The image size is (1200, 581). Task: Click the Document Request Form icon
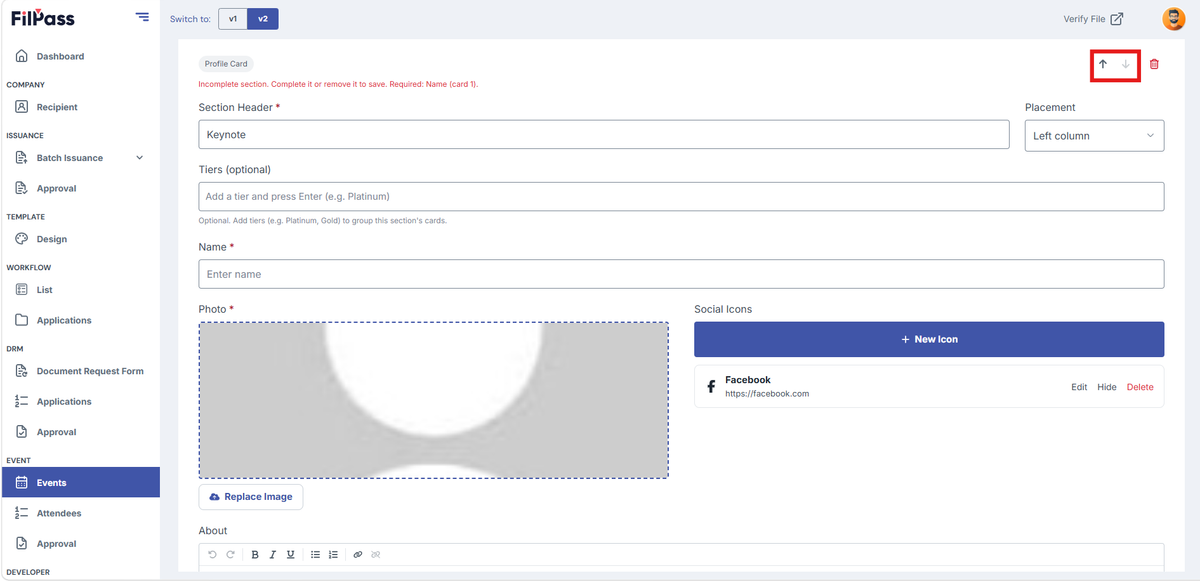pos(21,371)
